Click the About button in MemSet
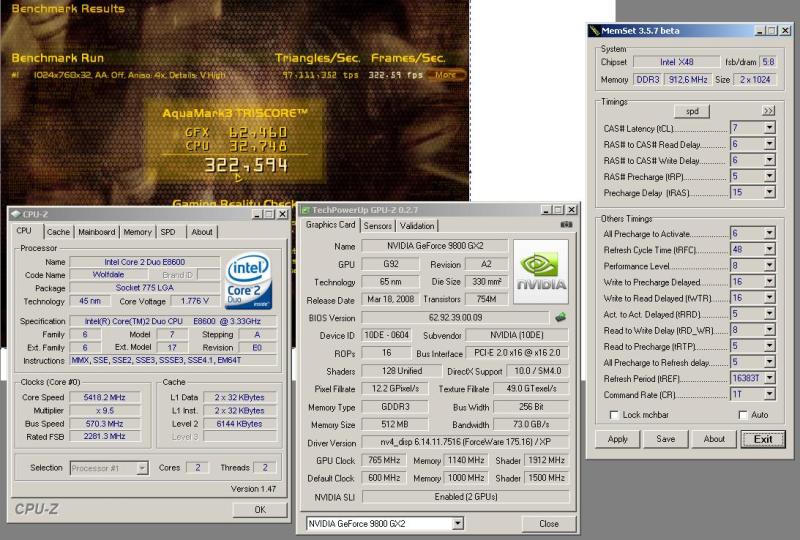The height and width of the screenshot is (540, 800). coord(714,439)
